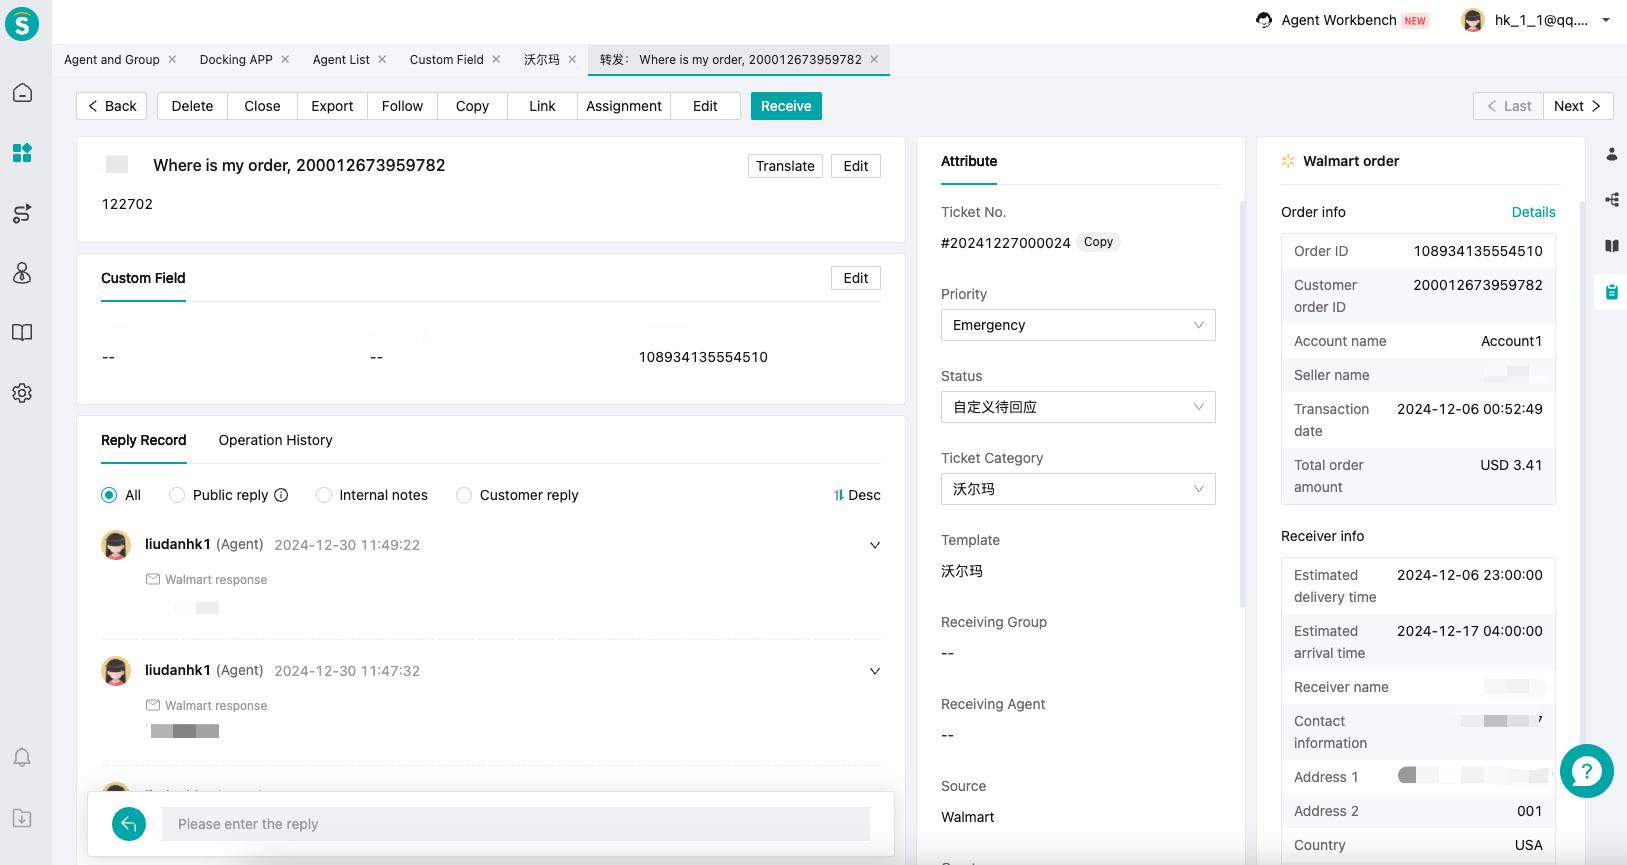
Task: Expand the 11:49:22 liudanhk1 reply
Action: (875, 545)
